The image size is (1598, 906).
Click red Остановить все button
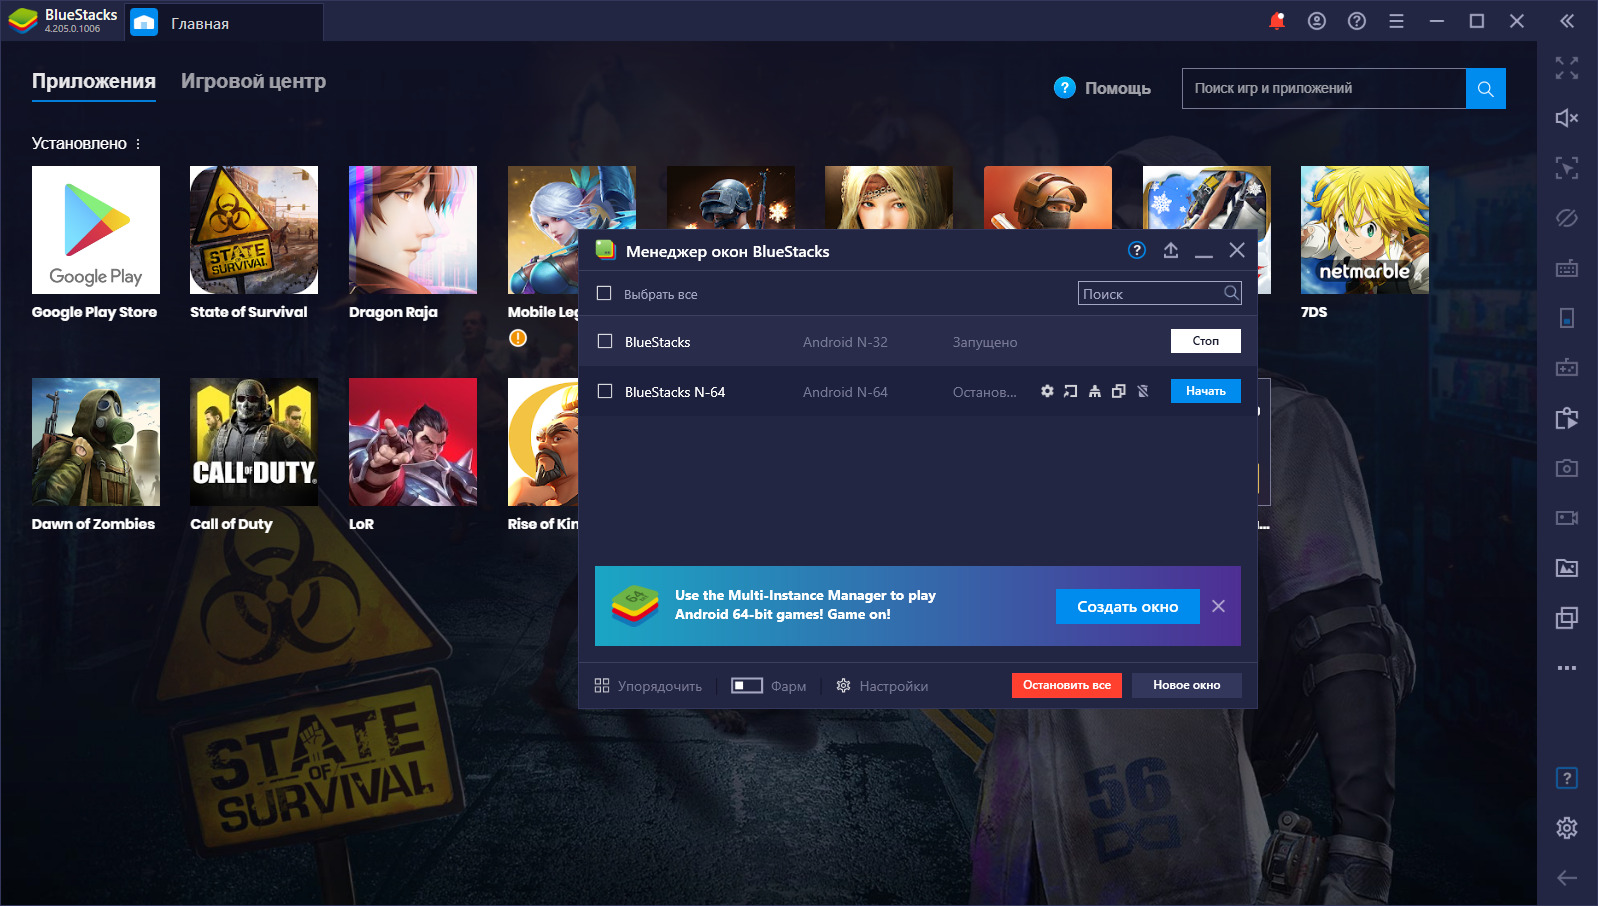[x=1067, y=685]
